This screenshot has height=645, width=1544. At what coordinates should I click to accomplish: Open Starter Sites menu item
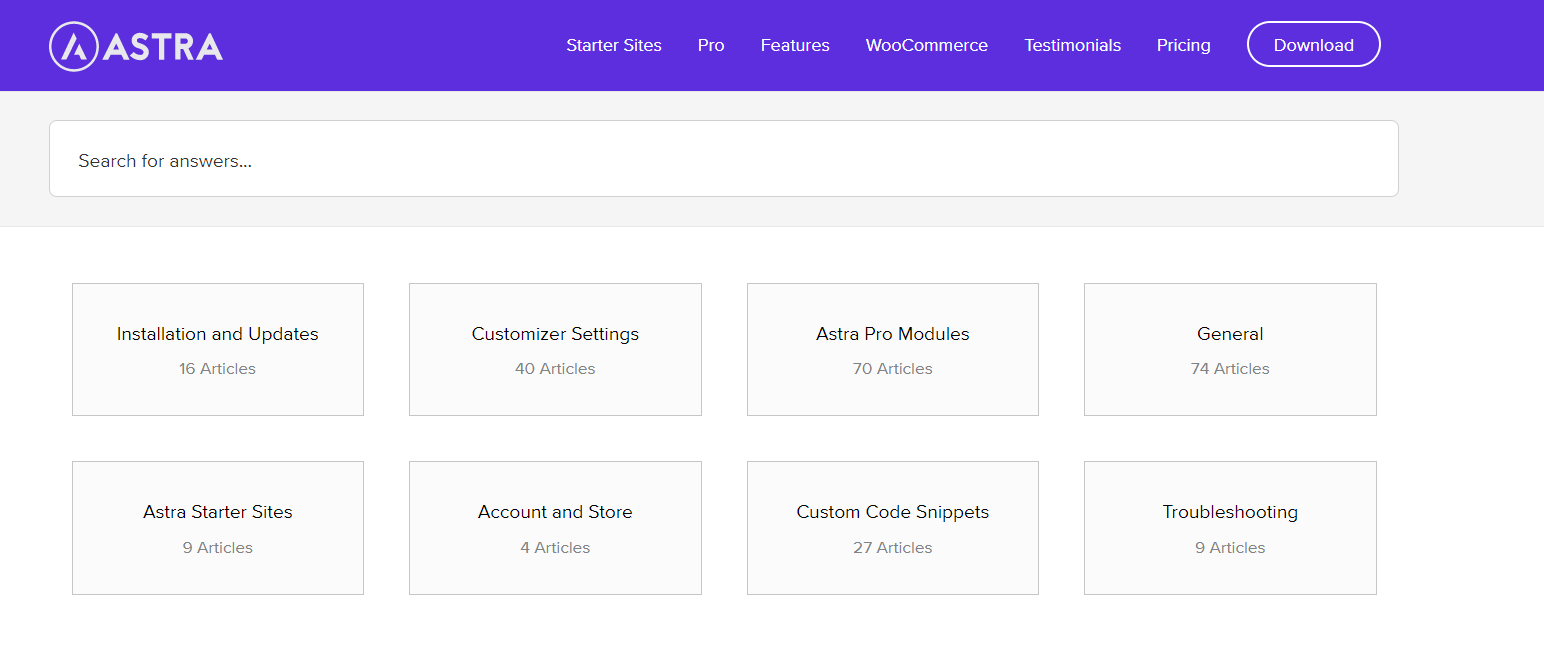pos(614,45)
